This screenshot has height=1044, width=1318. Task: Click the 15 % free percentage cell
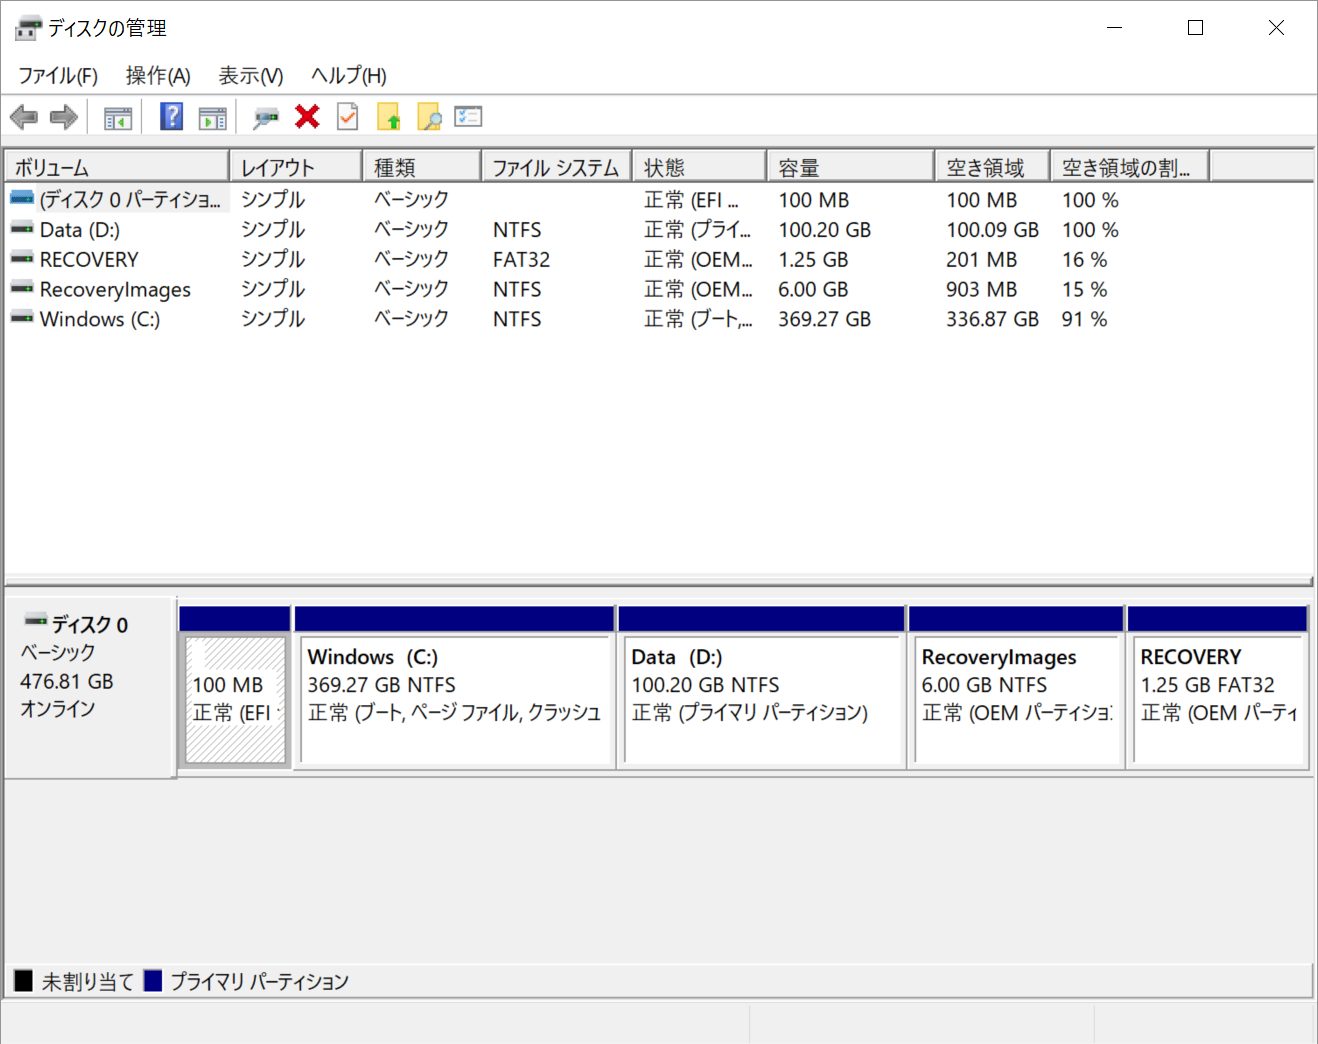(x=1085, y=289)
